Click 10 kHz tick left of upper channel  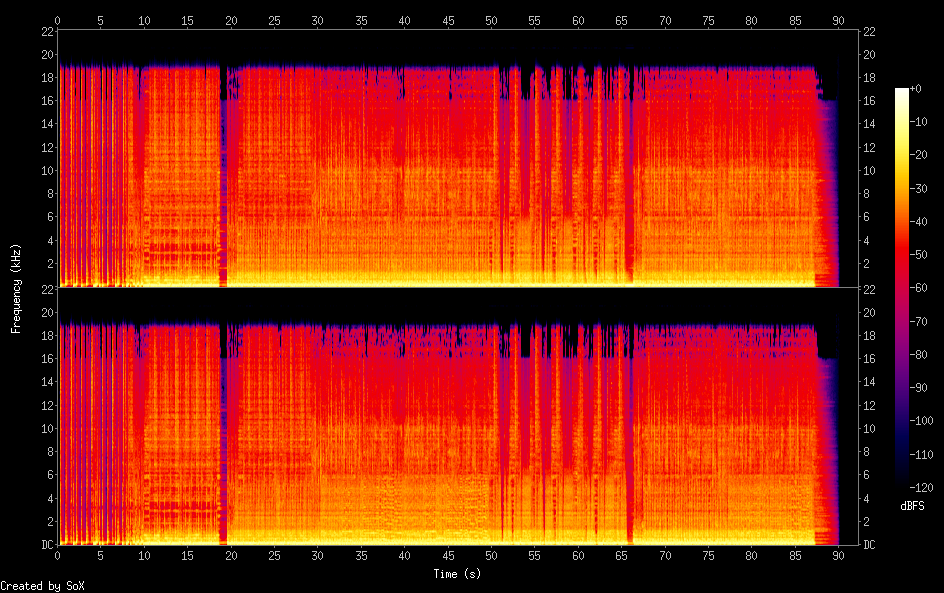point(45,170)
